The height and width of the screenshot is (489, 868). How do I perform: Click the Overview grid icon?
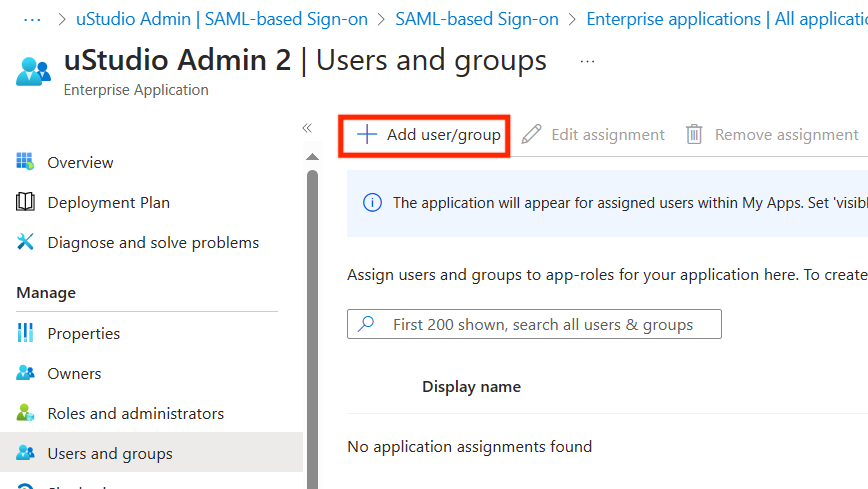[x=25, y=162]
